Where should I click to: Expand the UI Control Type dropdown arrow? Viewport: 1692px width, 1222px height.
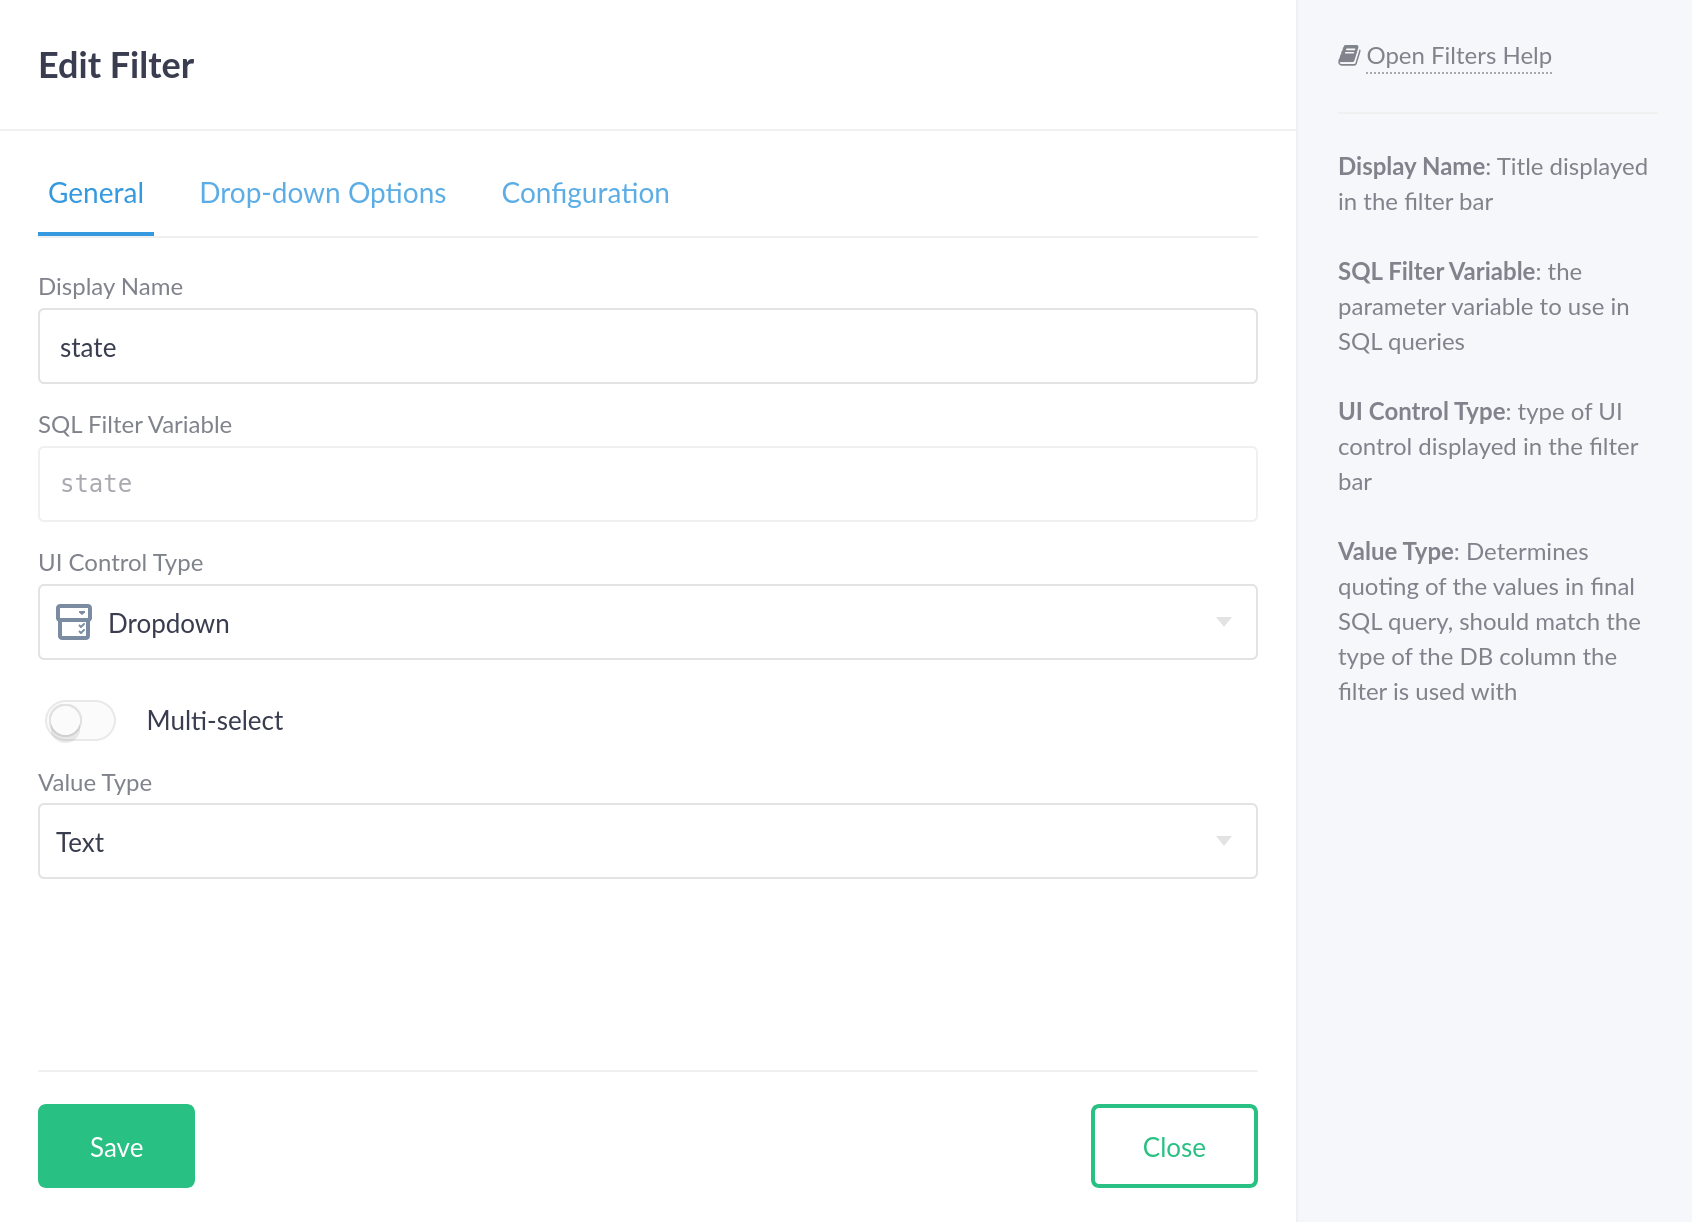coord(1223,622)
